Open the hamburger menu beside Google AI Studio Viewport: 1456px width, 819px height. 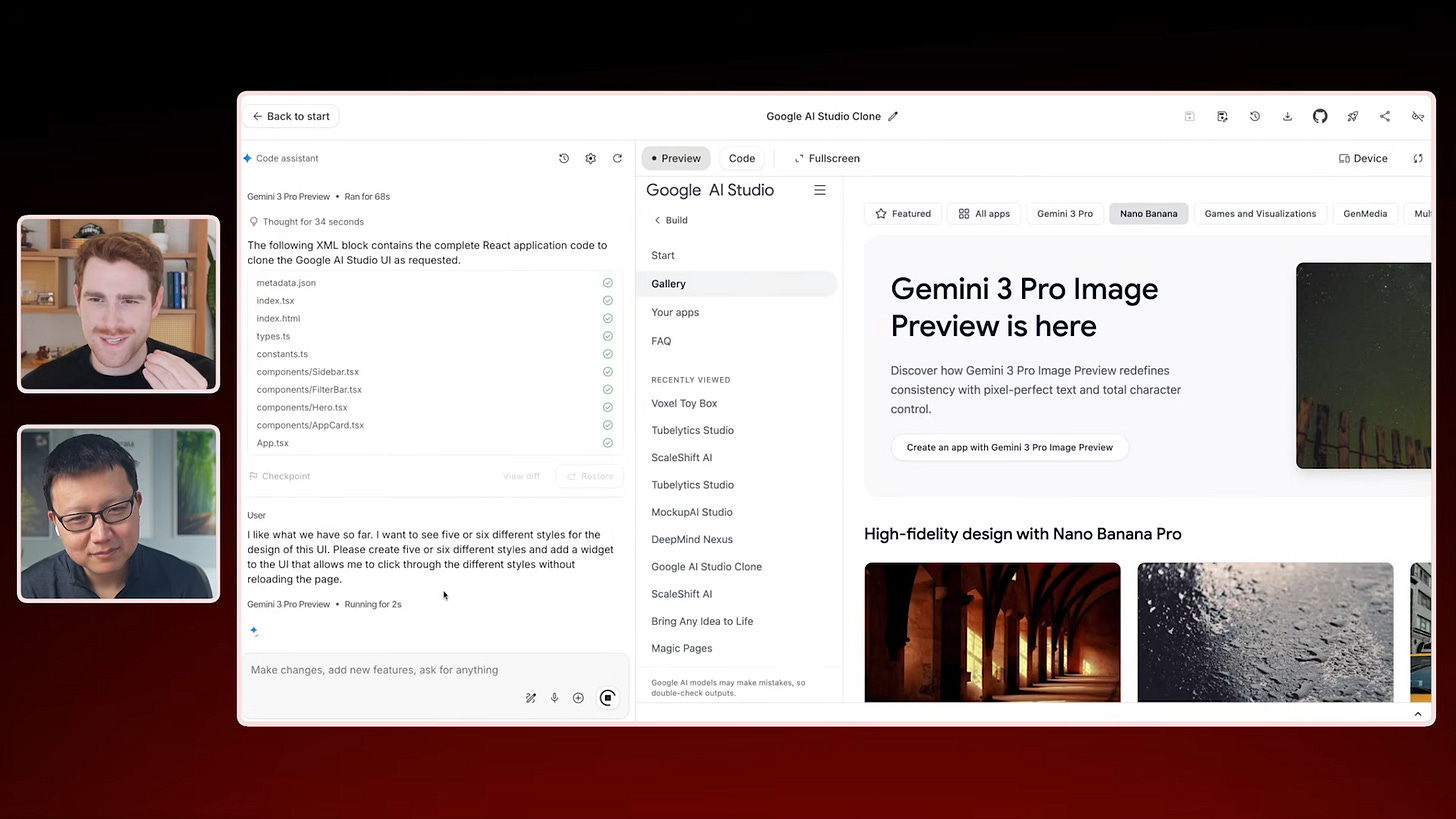pyautogui.click(x=820, y=190)
